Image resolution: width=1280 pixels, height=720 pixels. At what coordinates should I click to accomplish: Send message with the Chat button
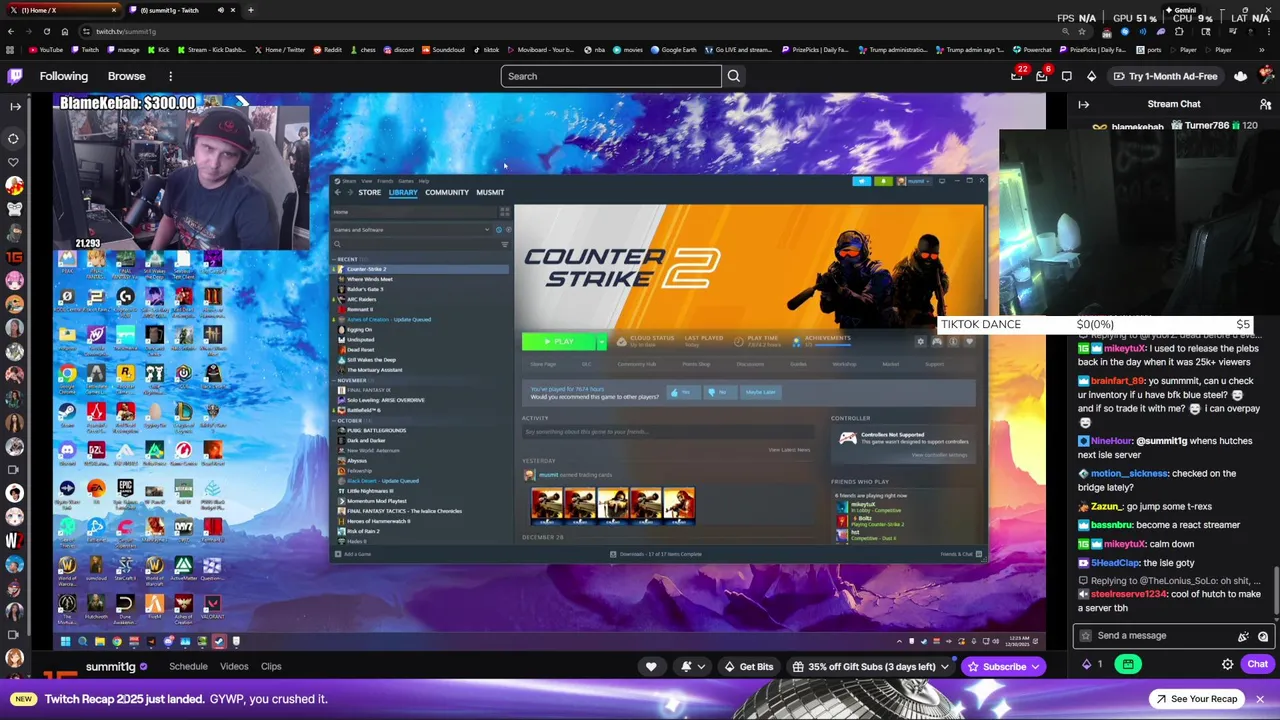click(1257, 665)
